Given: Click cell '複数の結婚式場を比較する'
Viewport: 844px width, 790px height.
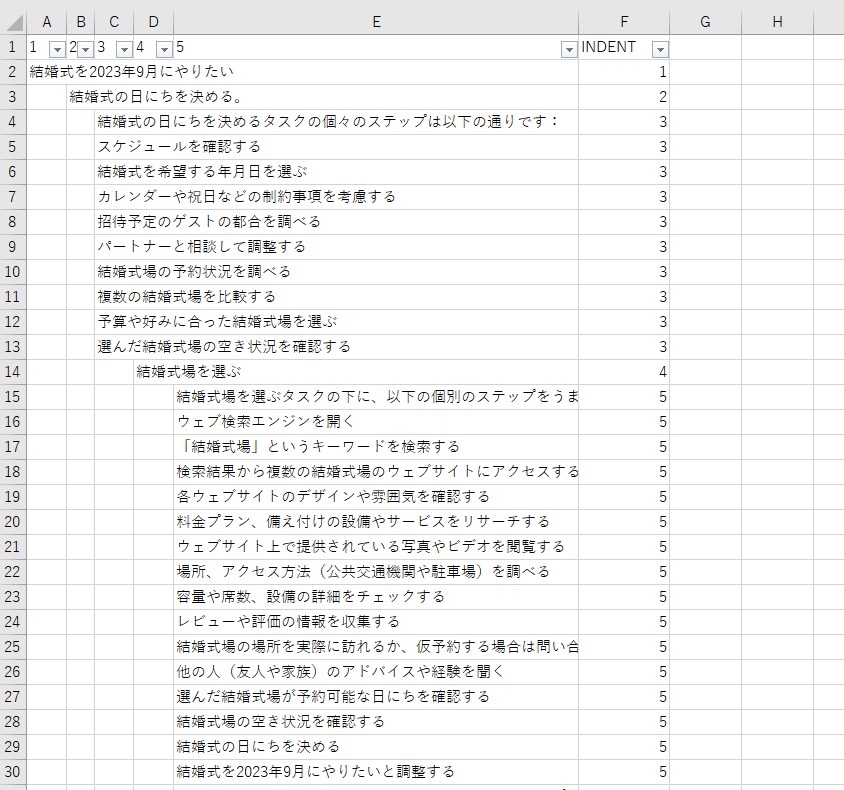Looking at the screenshot, I should (x=186, y=297).
